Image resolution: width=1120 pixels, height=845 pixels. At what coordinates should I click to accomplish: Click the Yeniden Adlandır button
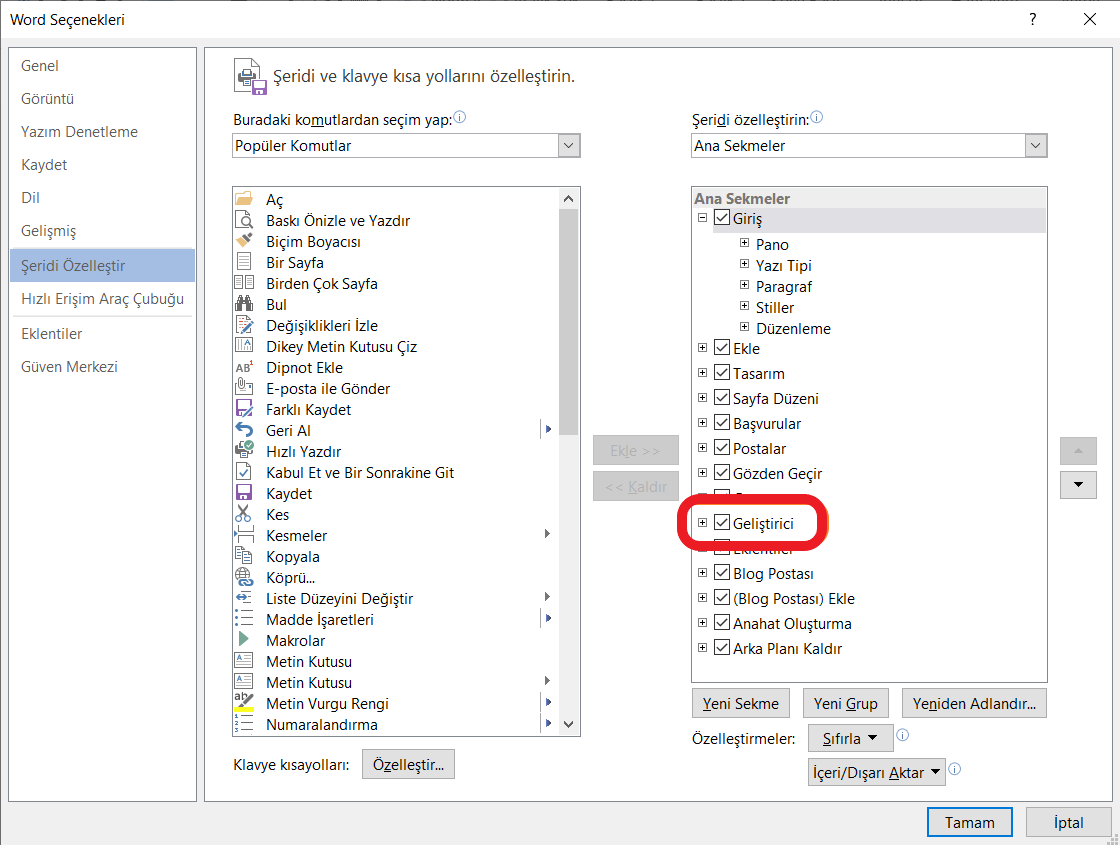click(x=974, y=704)
